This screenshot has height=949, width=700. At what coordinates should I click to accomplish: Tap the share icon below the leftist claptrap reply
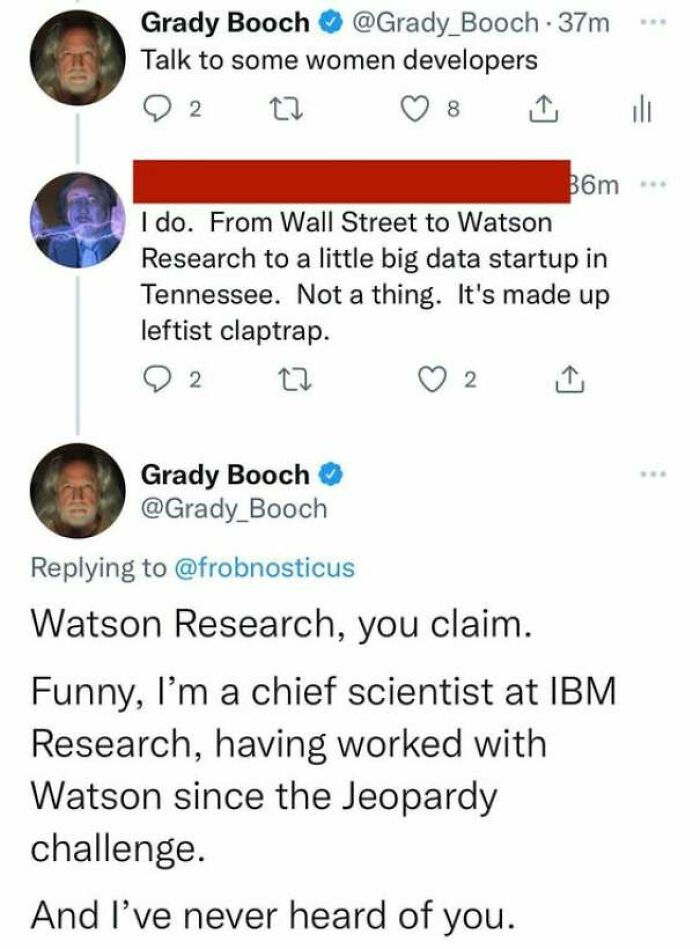tap(568, 380)
